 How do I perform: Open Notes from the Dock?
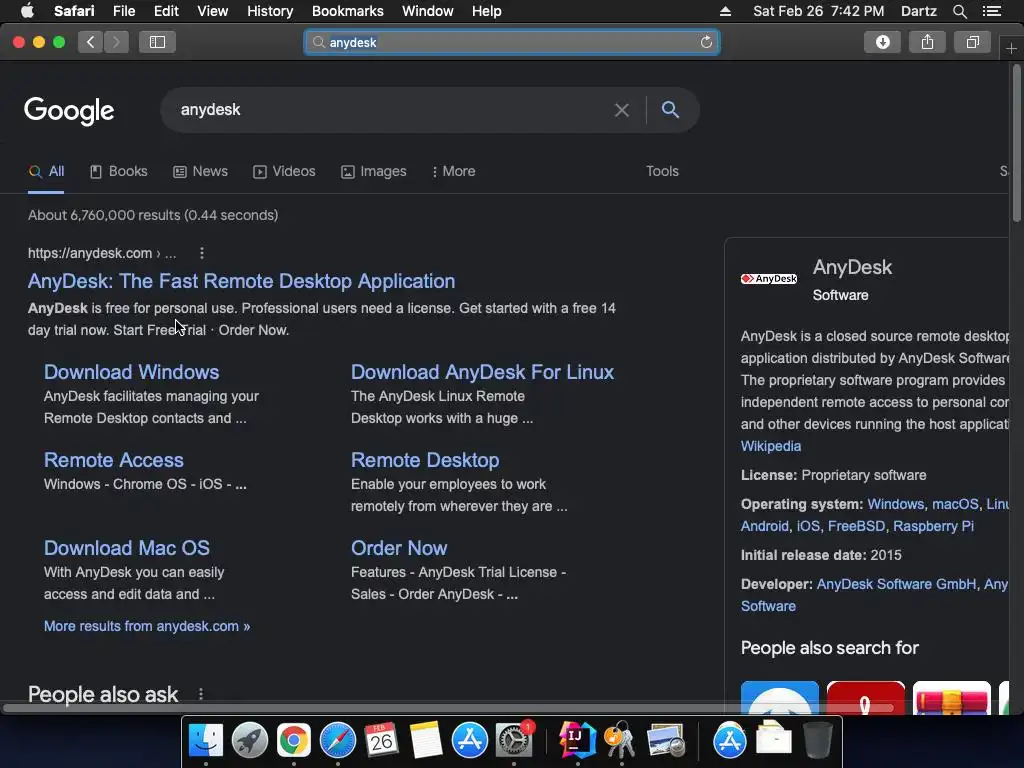[426, 741]
